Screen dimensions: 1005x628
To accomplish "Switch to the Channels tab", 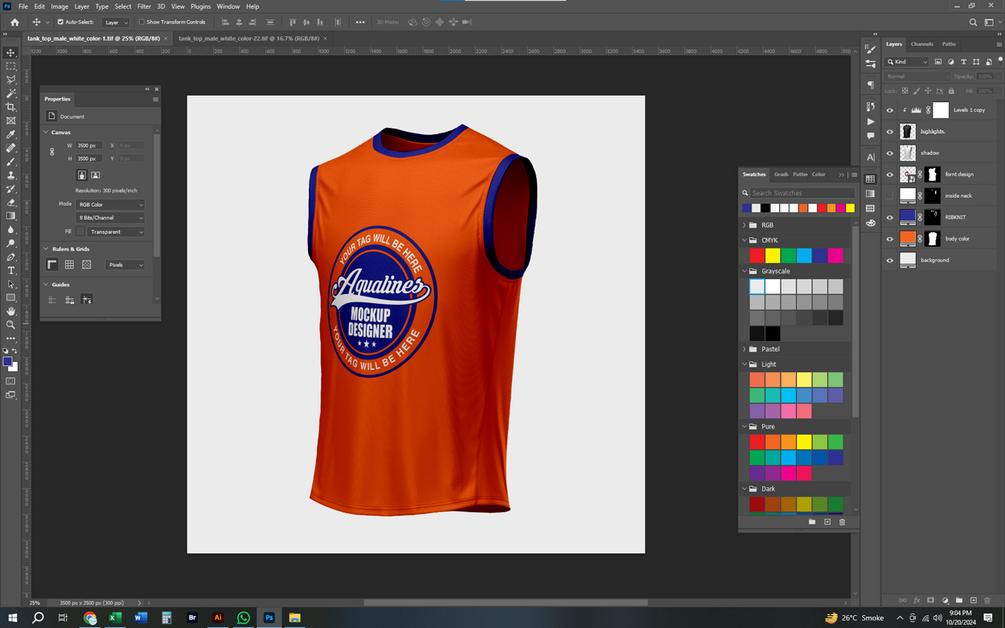I will coord(922,44).
